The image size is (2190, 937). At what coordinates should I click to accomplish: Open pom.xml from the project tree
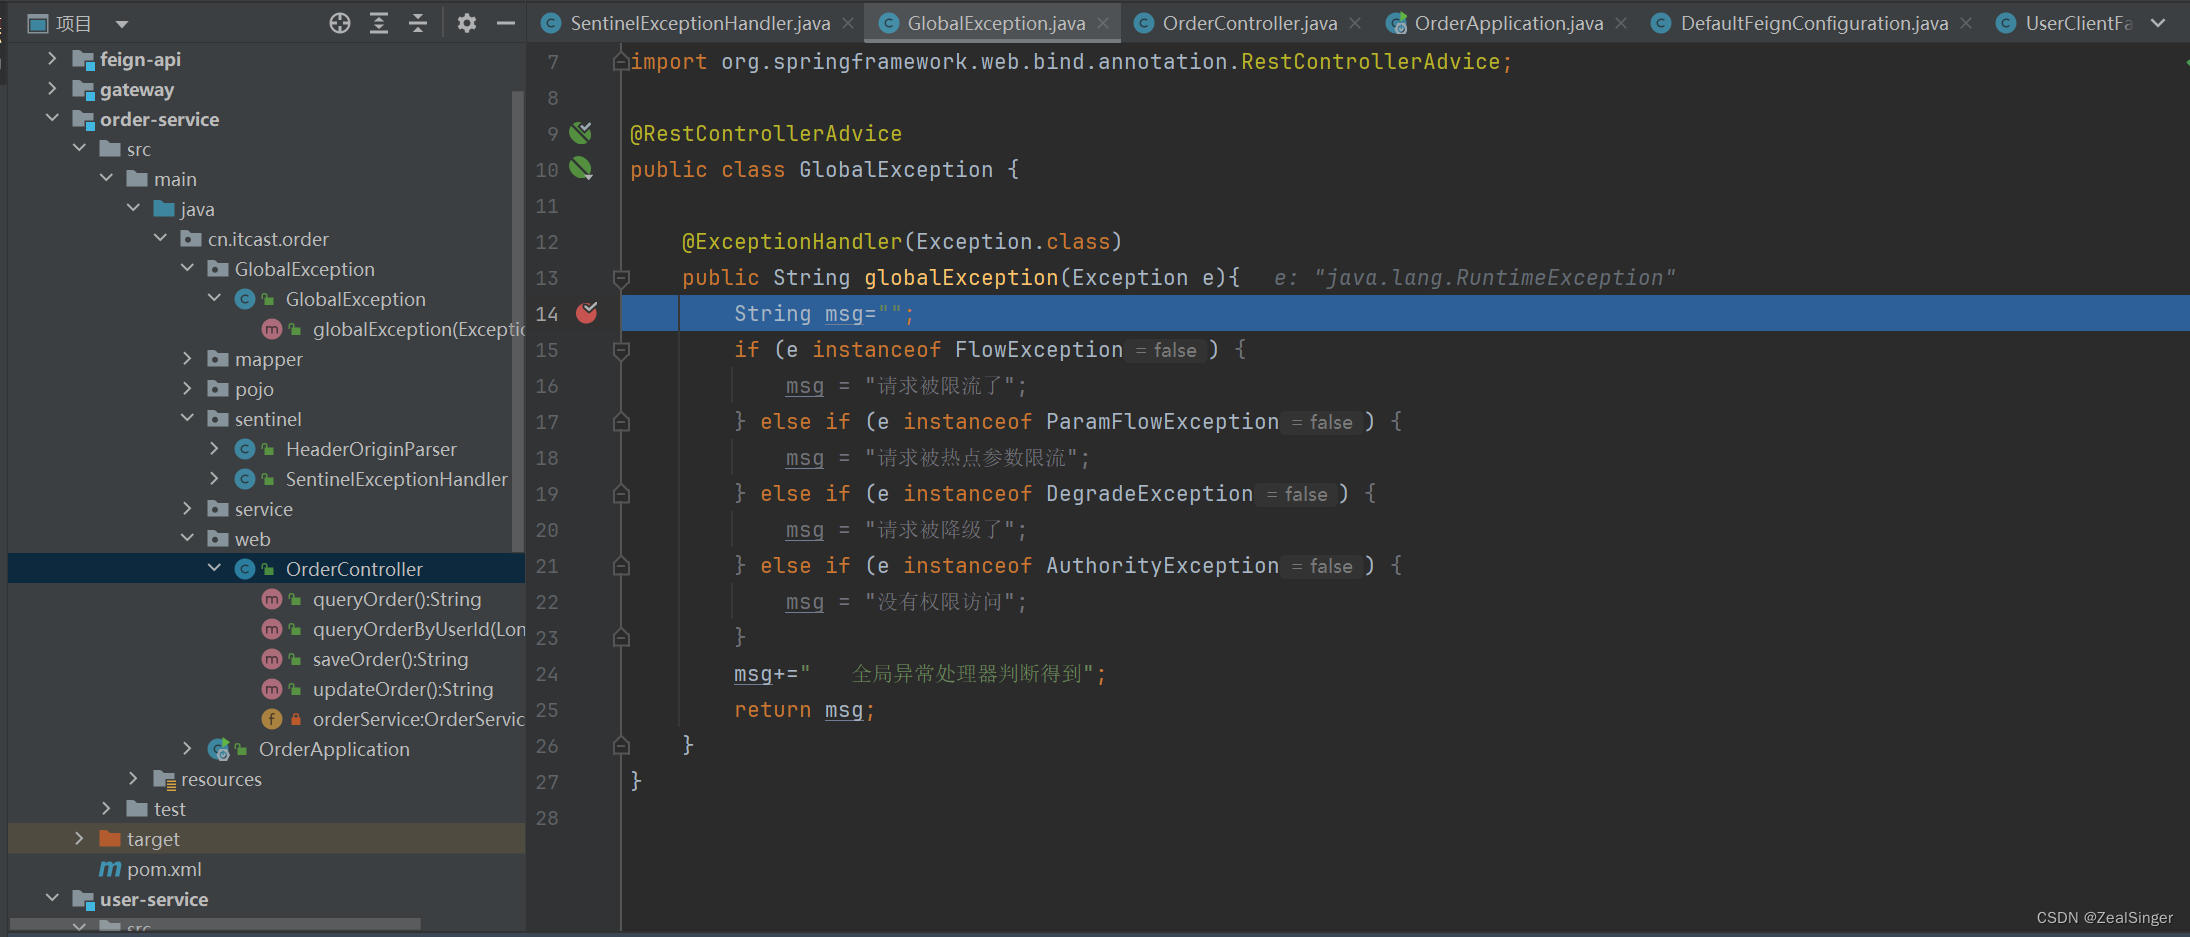coord(163,869)
